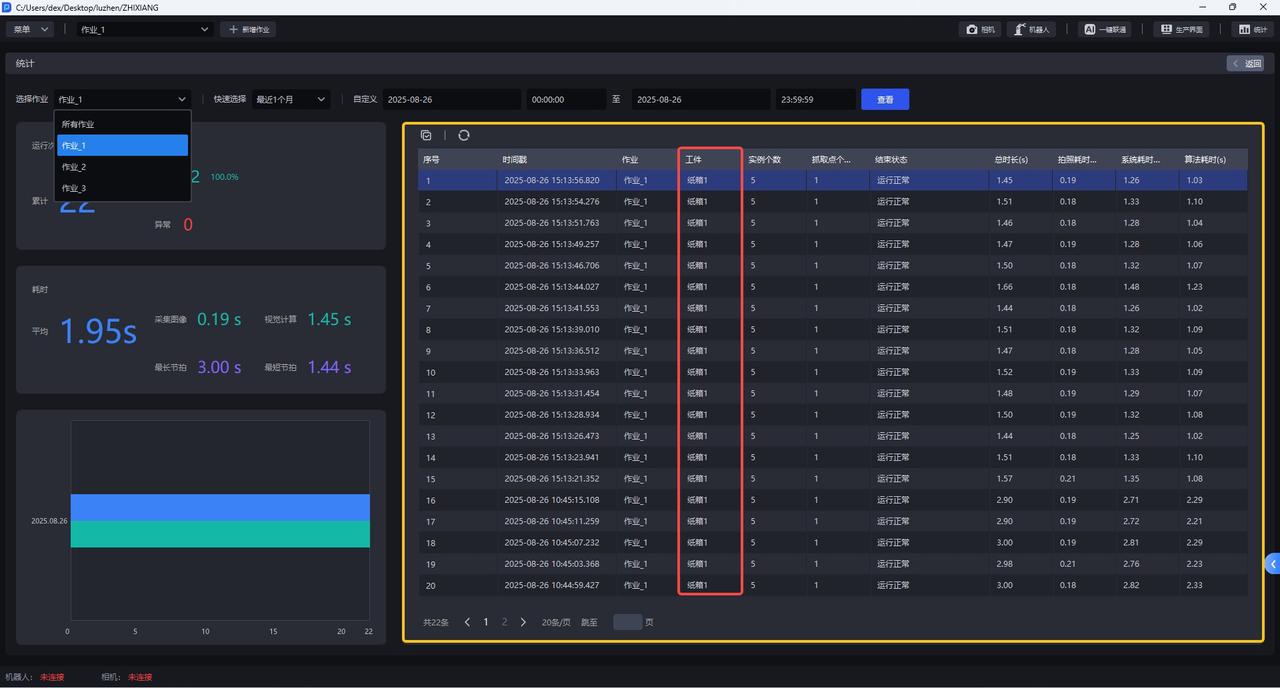Click the 返回 back button
This screenshot has height=688, width=1280.
(x=1247, y=63)
